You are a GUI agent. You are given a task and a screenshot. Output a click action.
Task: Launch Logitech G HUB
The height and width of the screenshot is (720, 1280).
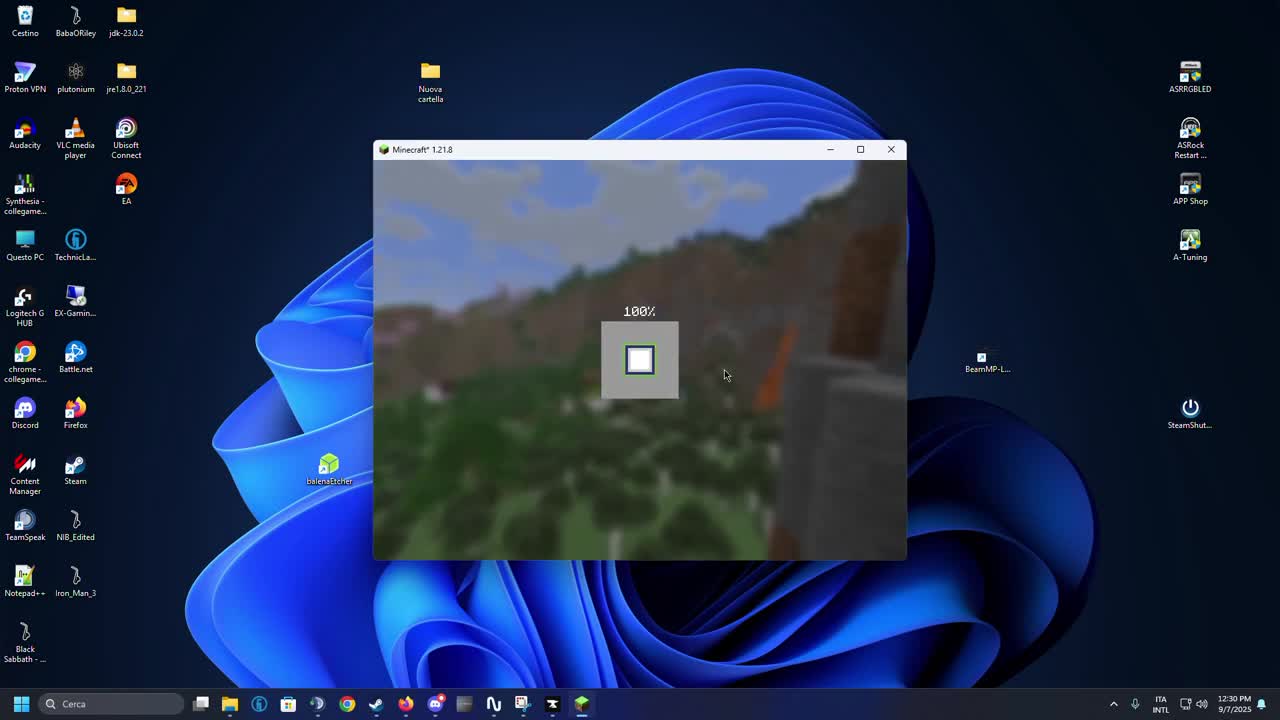25,297
